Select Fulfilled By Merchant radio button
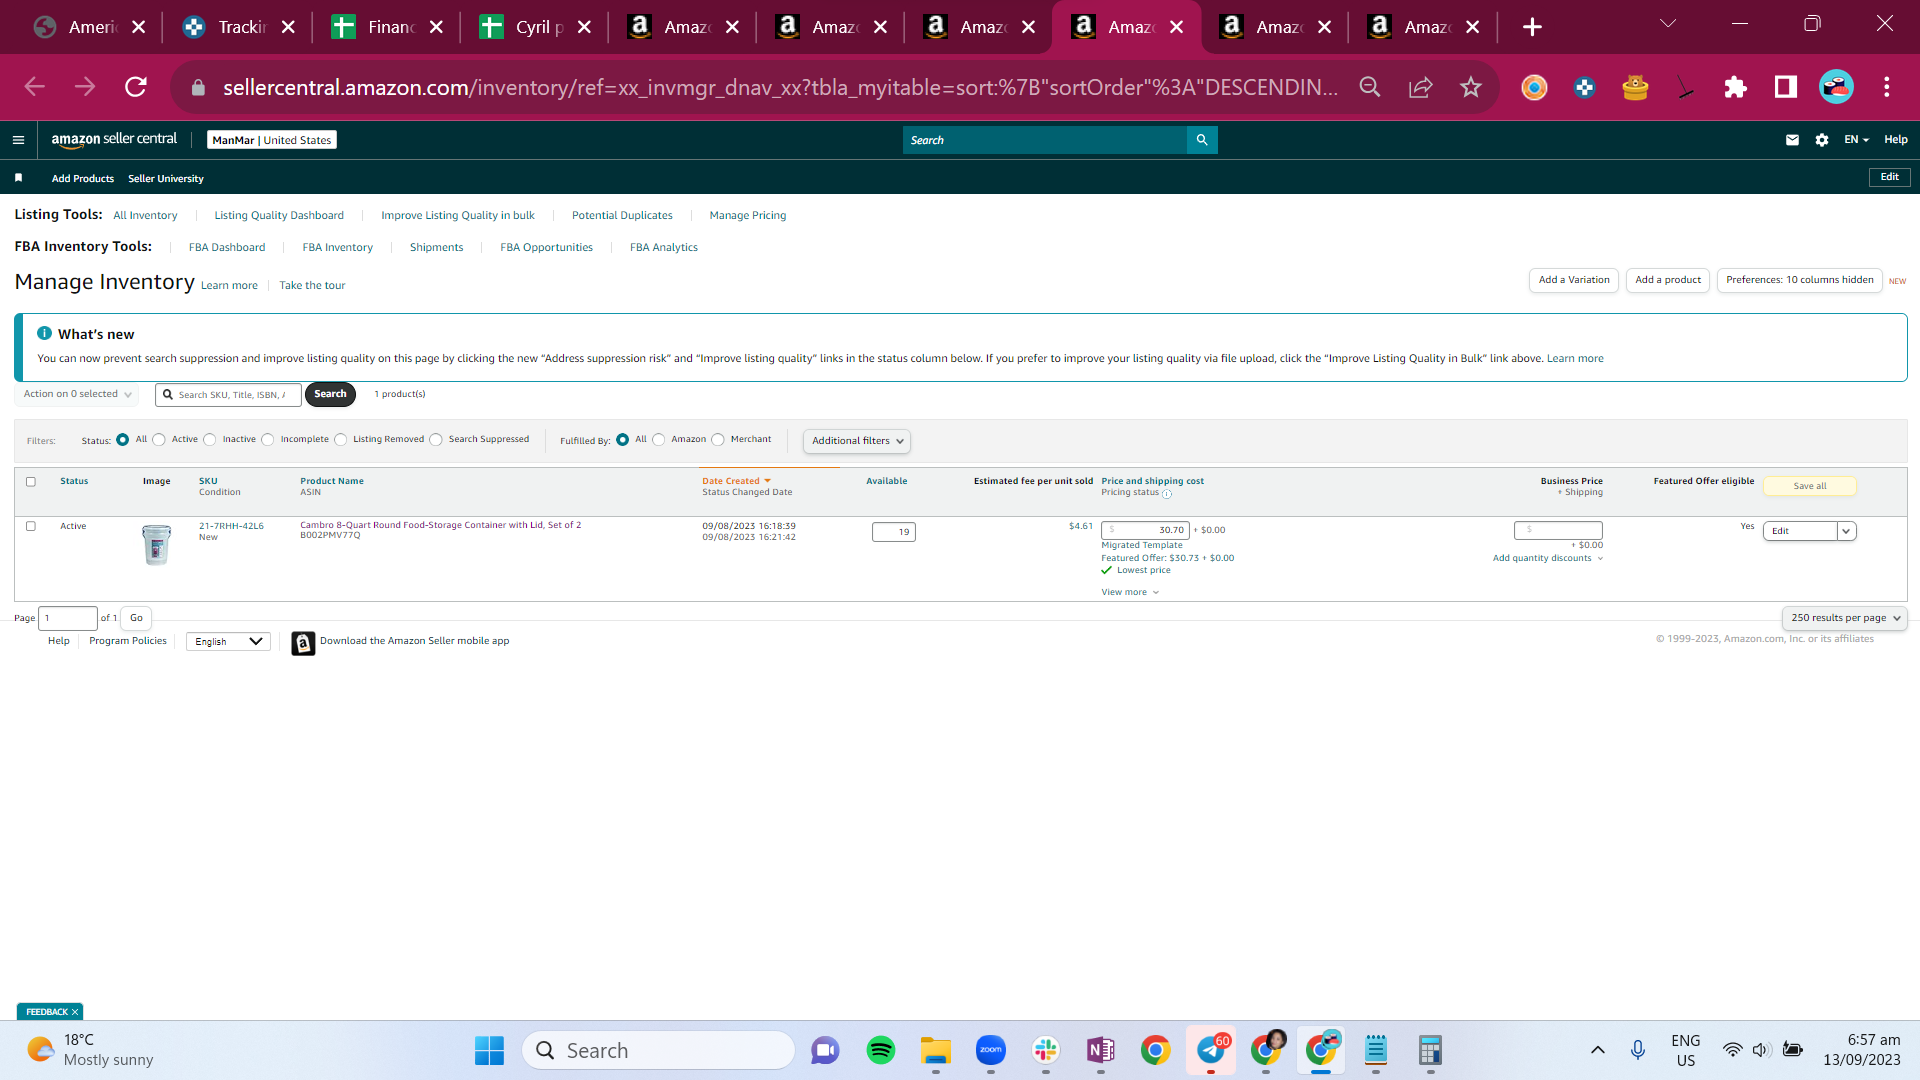 pos(718,440)
